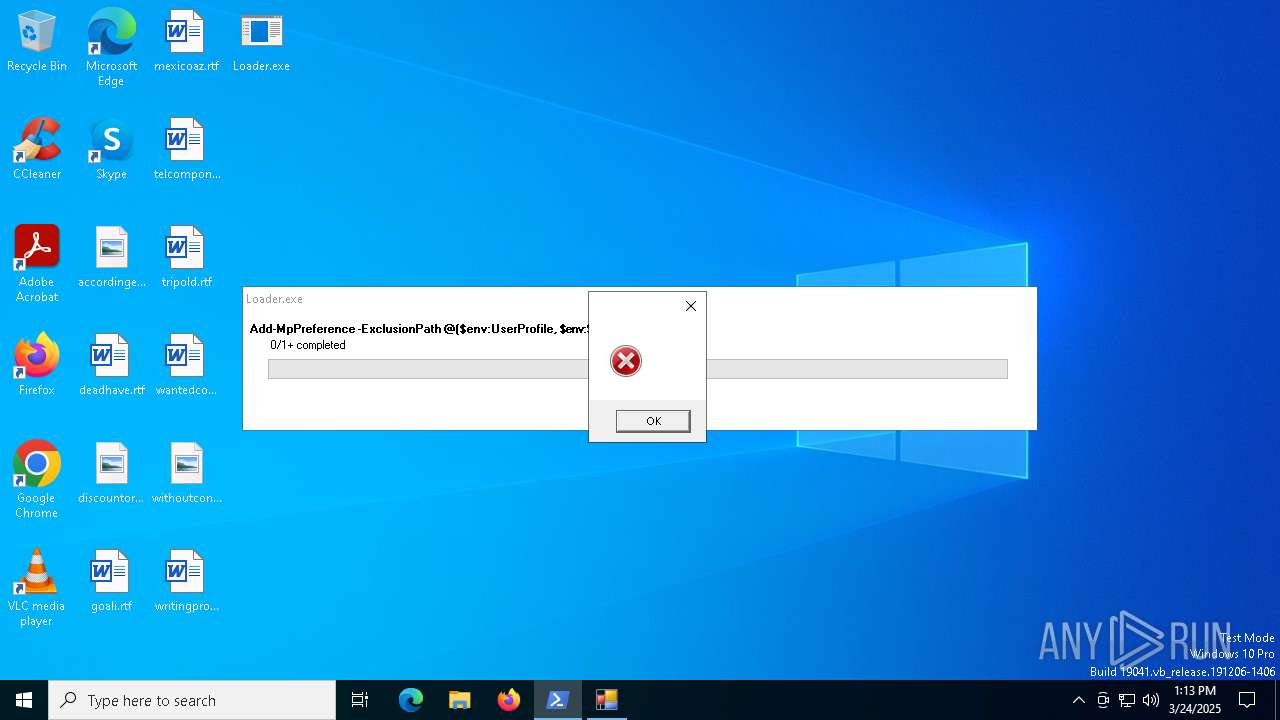Select the goali.rtf document icon
The width and height of the screenshot is (1280, 720).
[x=111, y=582]
